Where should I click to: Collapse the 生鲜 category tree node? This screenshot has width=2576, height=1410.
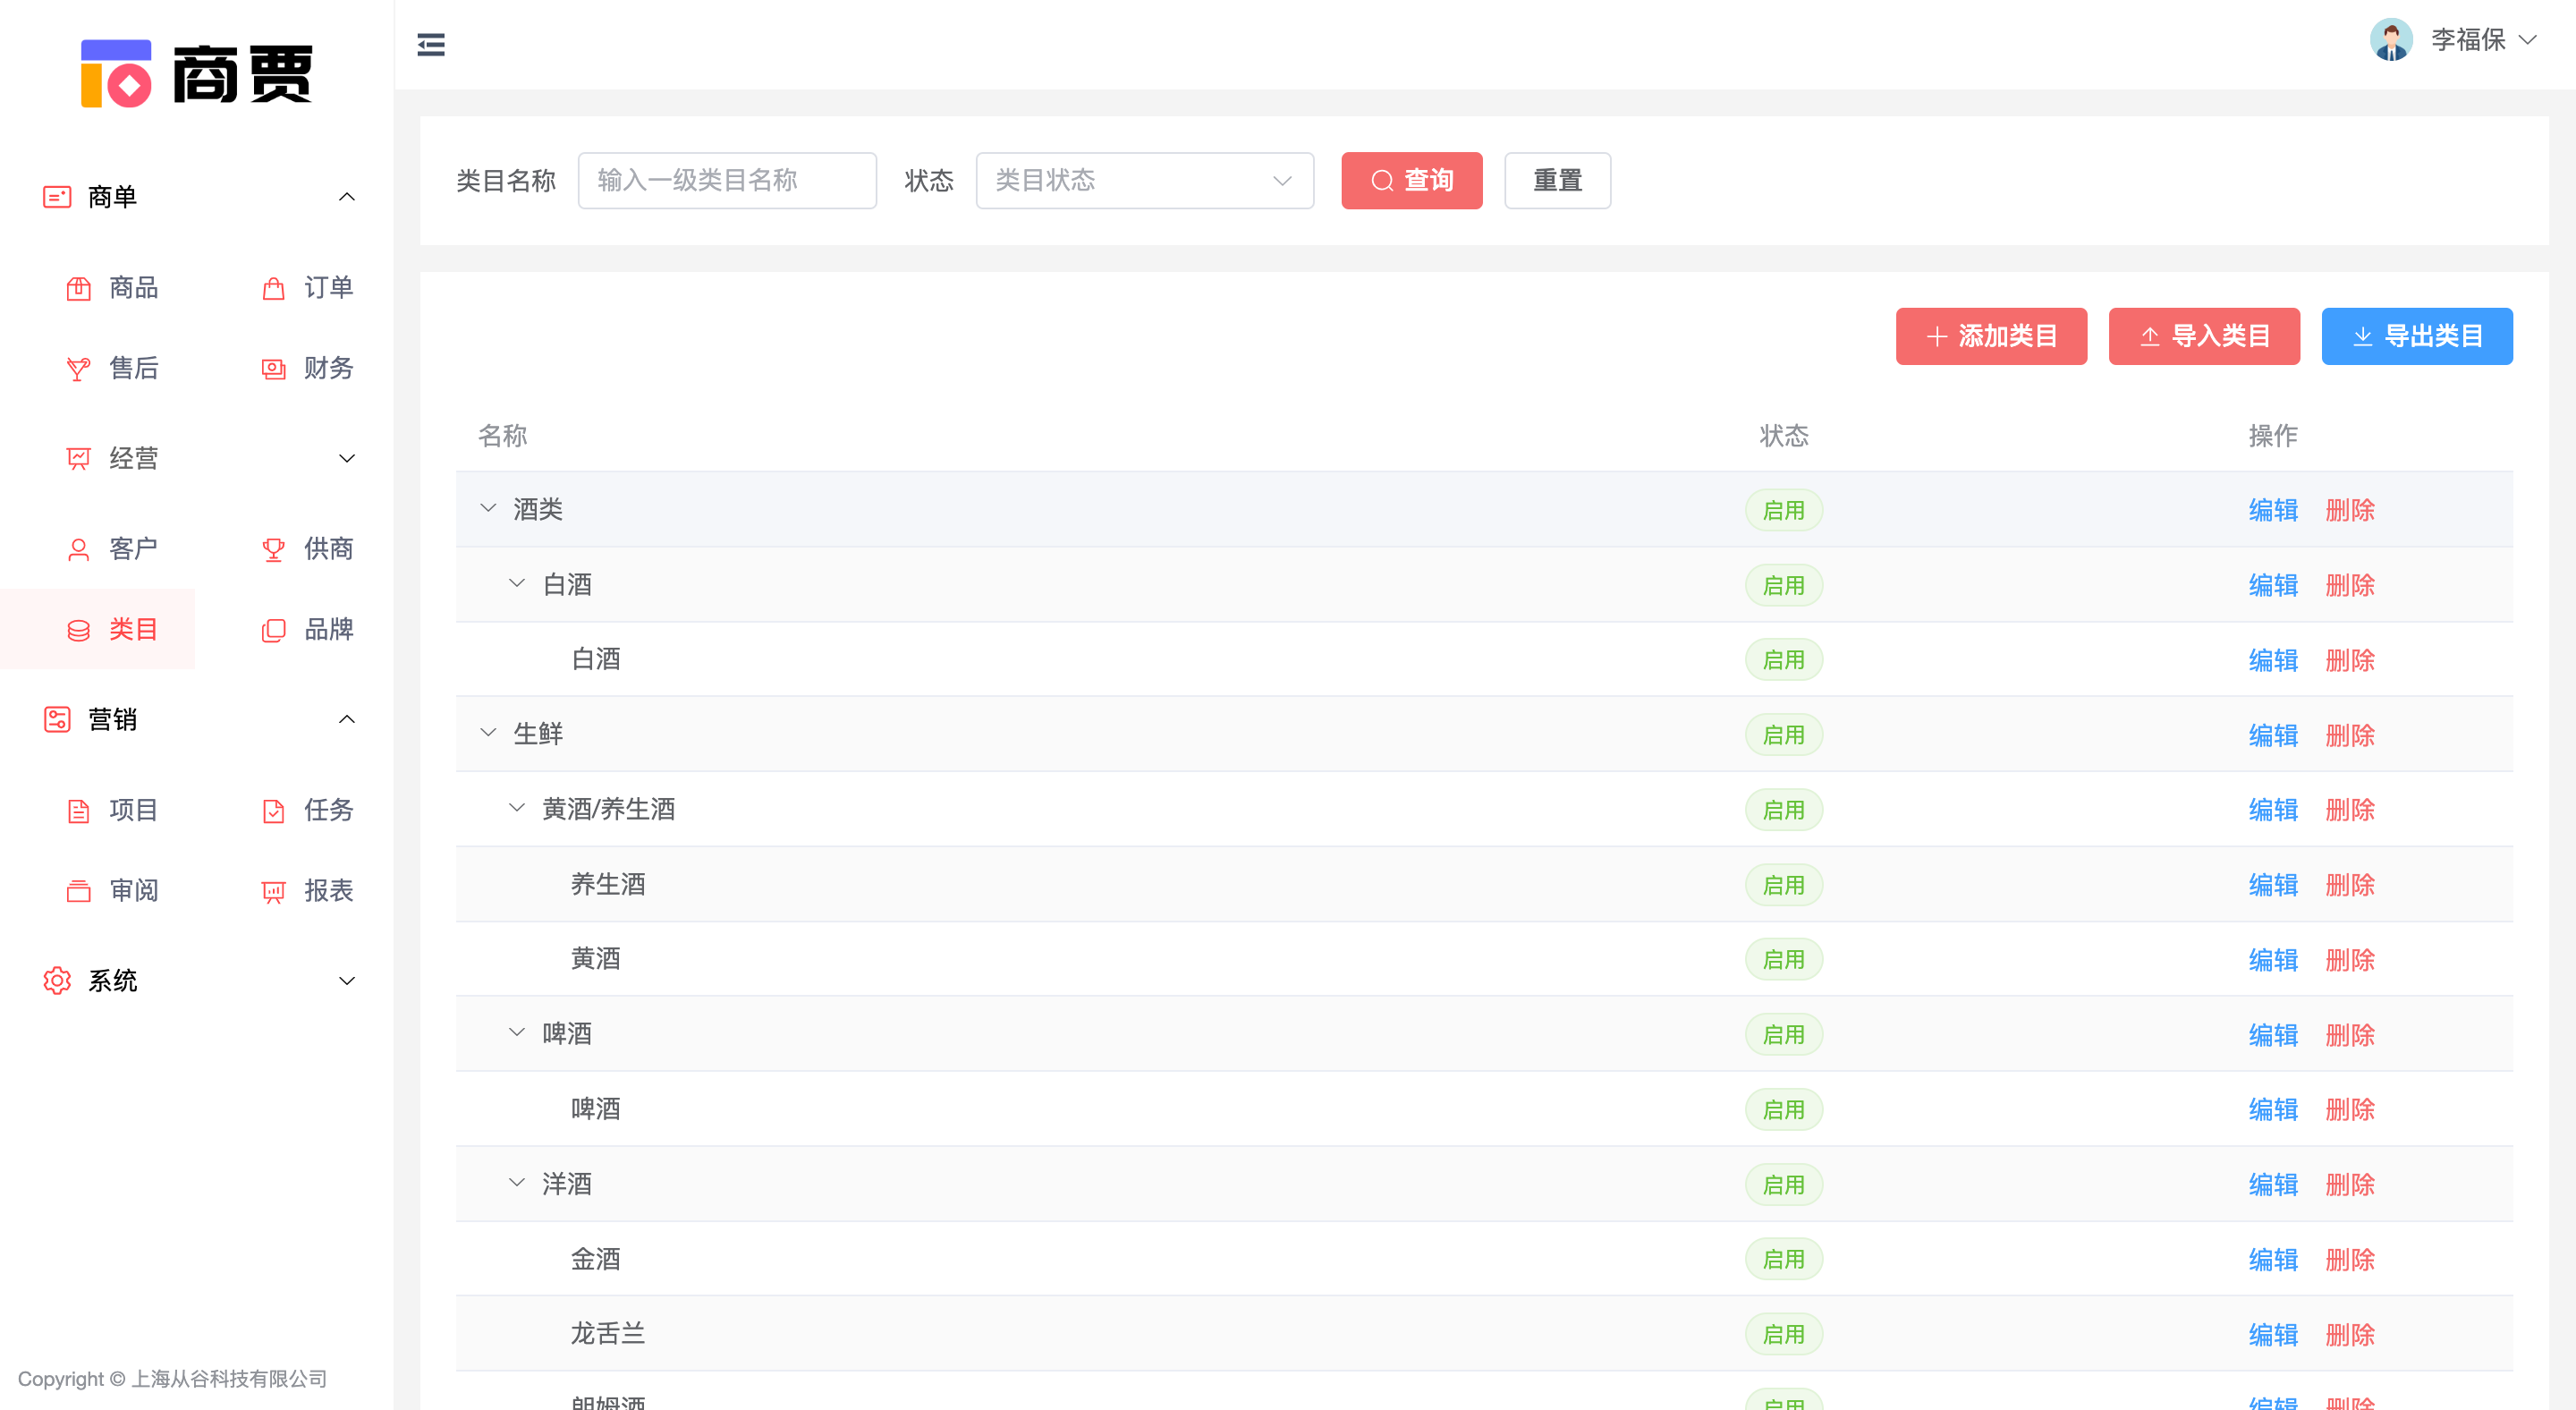coord(488,733)
